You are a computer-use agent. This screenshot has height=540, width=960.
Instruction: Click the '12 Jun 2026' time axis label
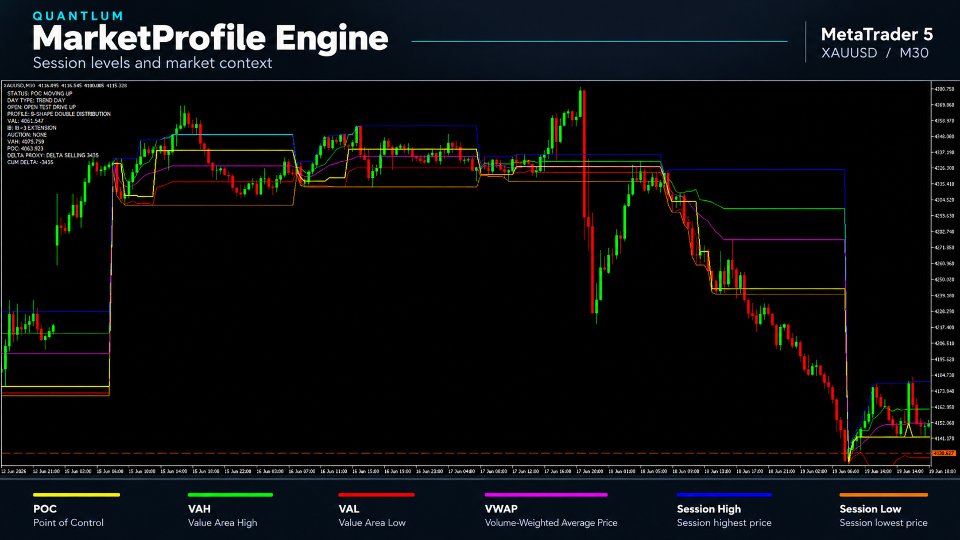13,471
